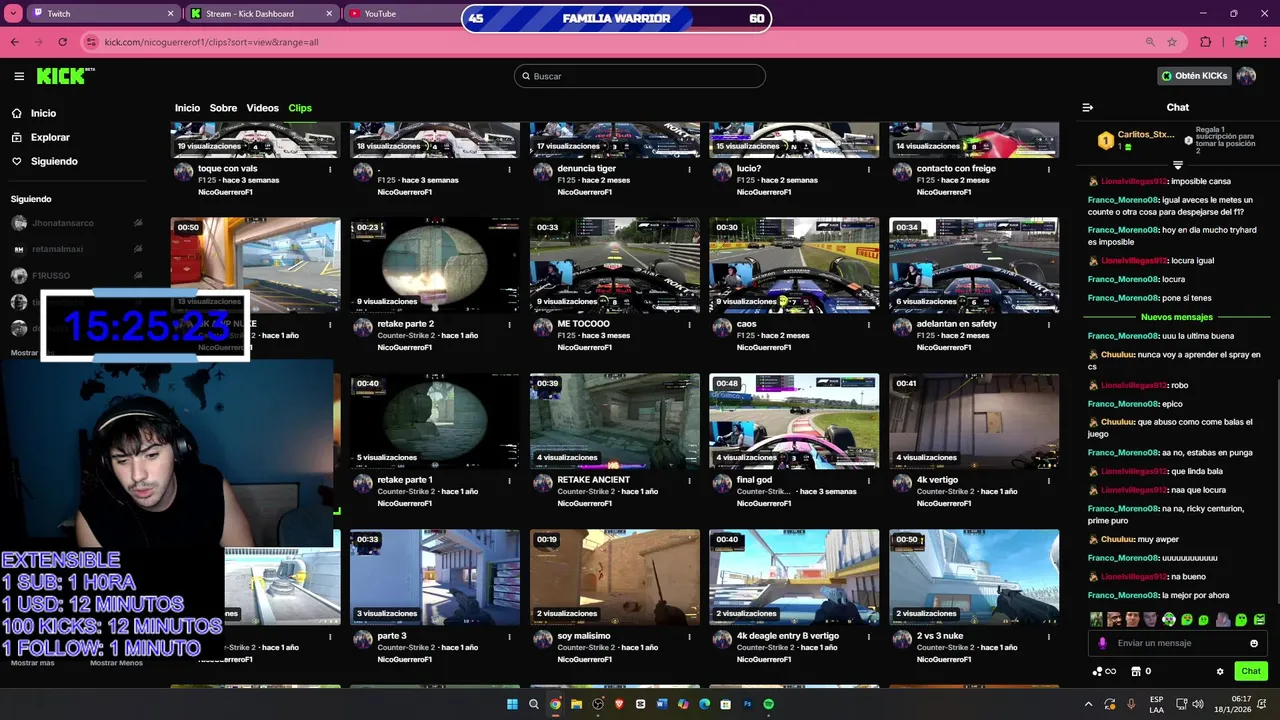Open chat settings gear icon
Viewport: 1280px width, 720px height.
(1220, 672)
